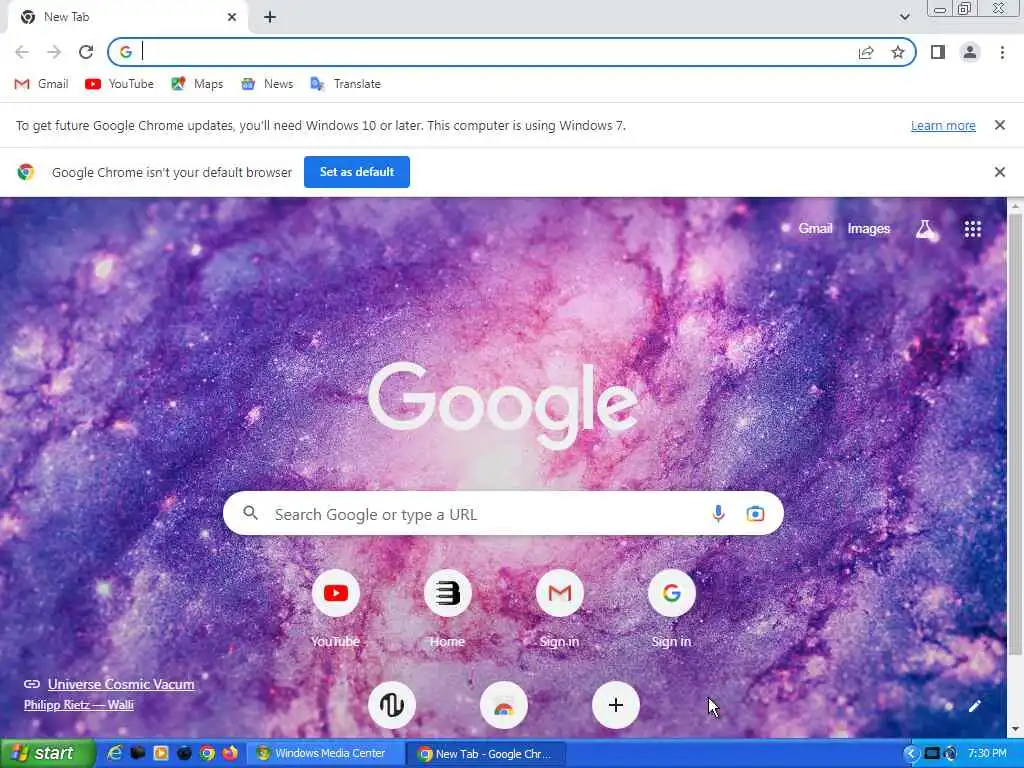Open YouTube bookmark in bookmarks bar
Image resolution: width=1024 pixels, height=768 pixels.
[120, 84]
